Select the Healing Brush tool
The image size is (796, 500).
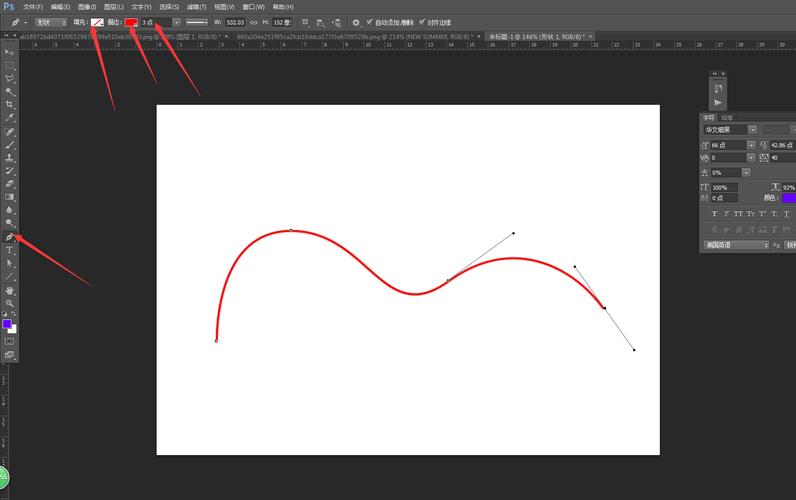[9, 132]
